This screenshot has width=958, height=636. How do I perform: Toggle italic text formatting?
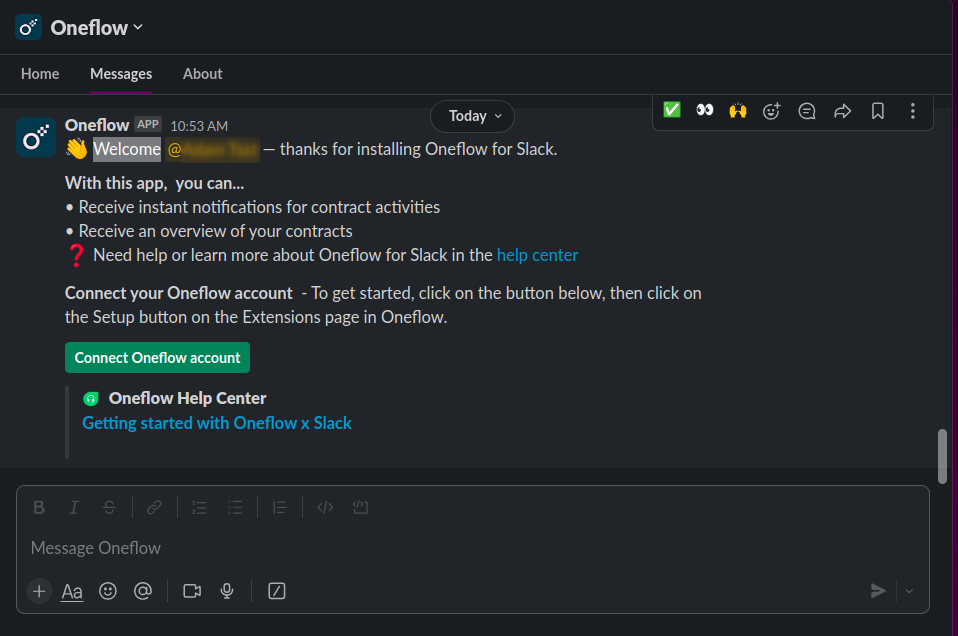73,507
